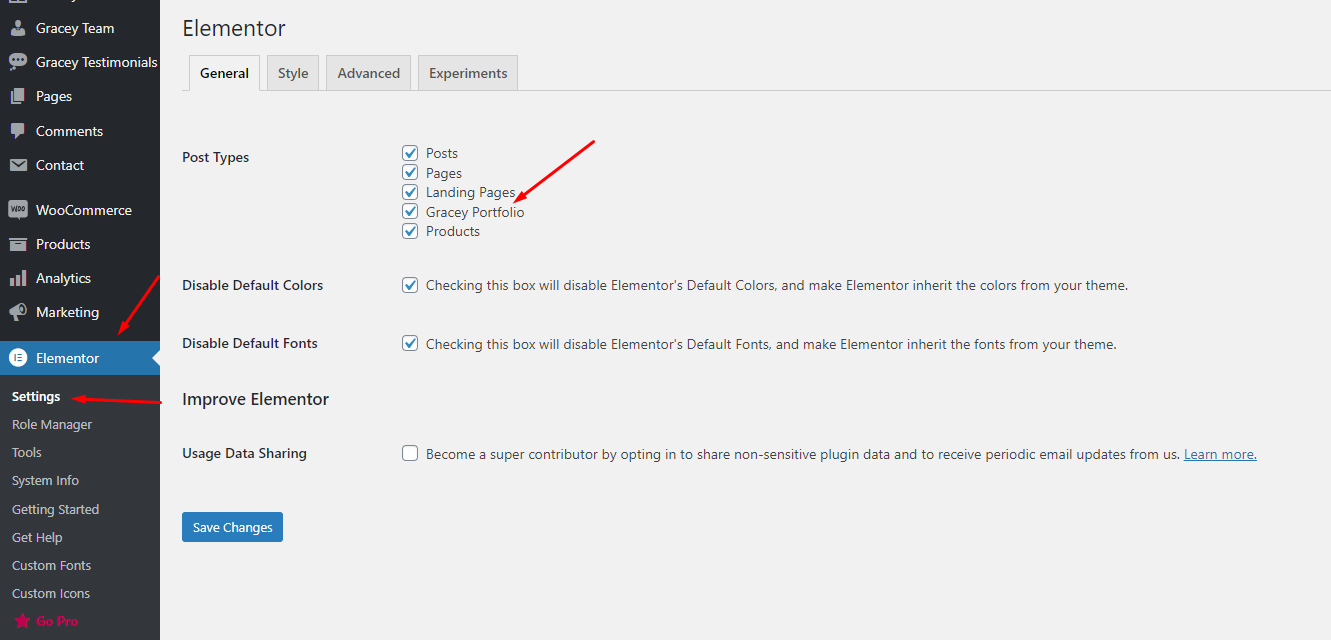Toggle the Gracey Portfolio checkbox
The width and height of the screenshot is (1331, 640).
pos(410,211)
